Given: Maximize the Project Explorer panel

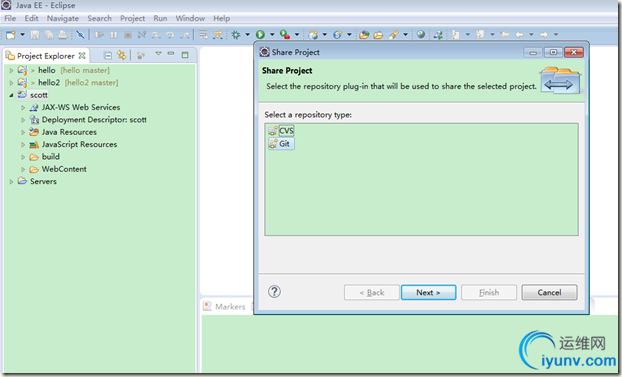Looking at the screenshot, I should click(185, 55).
